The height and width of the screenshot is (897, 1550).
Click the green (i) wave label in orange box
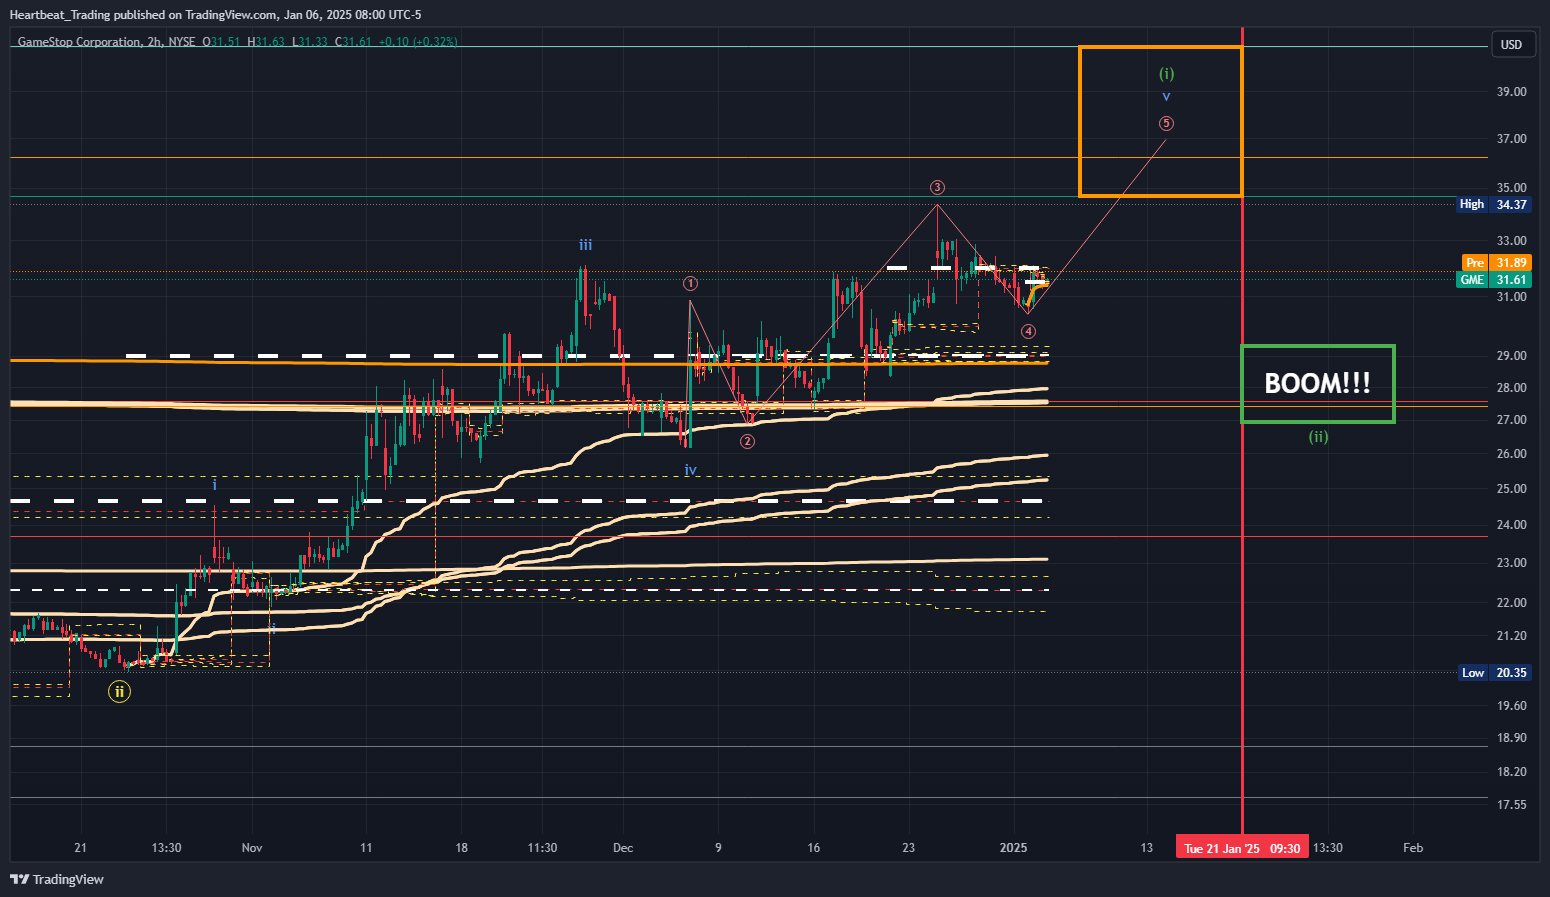[1166, 74]
